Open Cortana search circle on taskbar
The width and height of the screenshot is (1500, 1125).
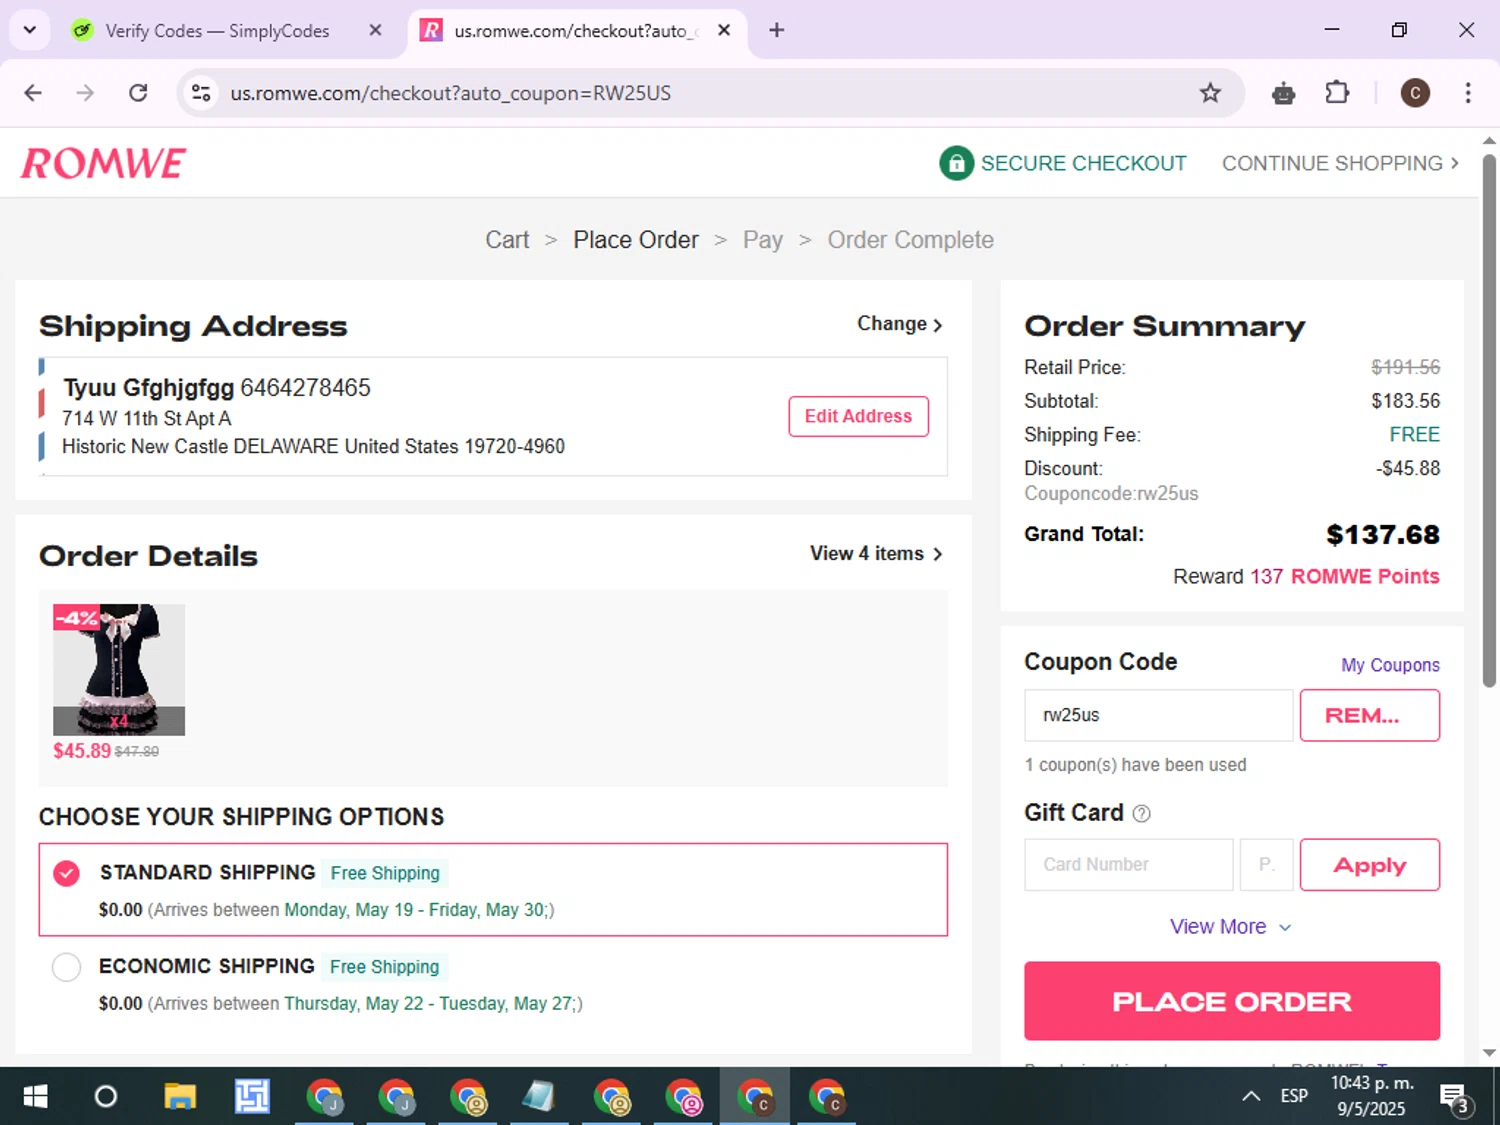point(105,1097)
